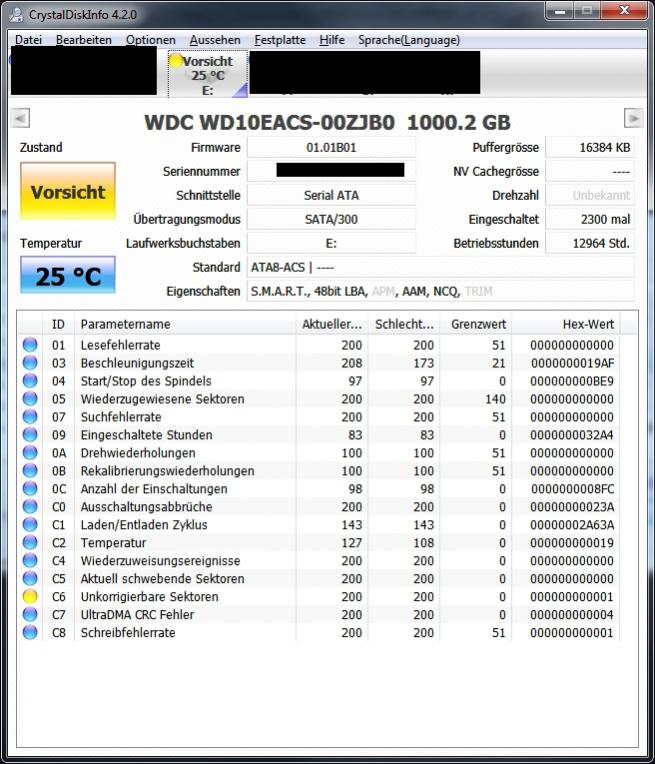Viewport: 655px width, 764px height.
Task: Click the Aktueller value 208
Action: pyautogui.click(x=351, y=363)
